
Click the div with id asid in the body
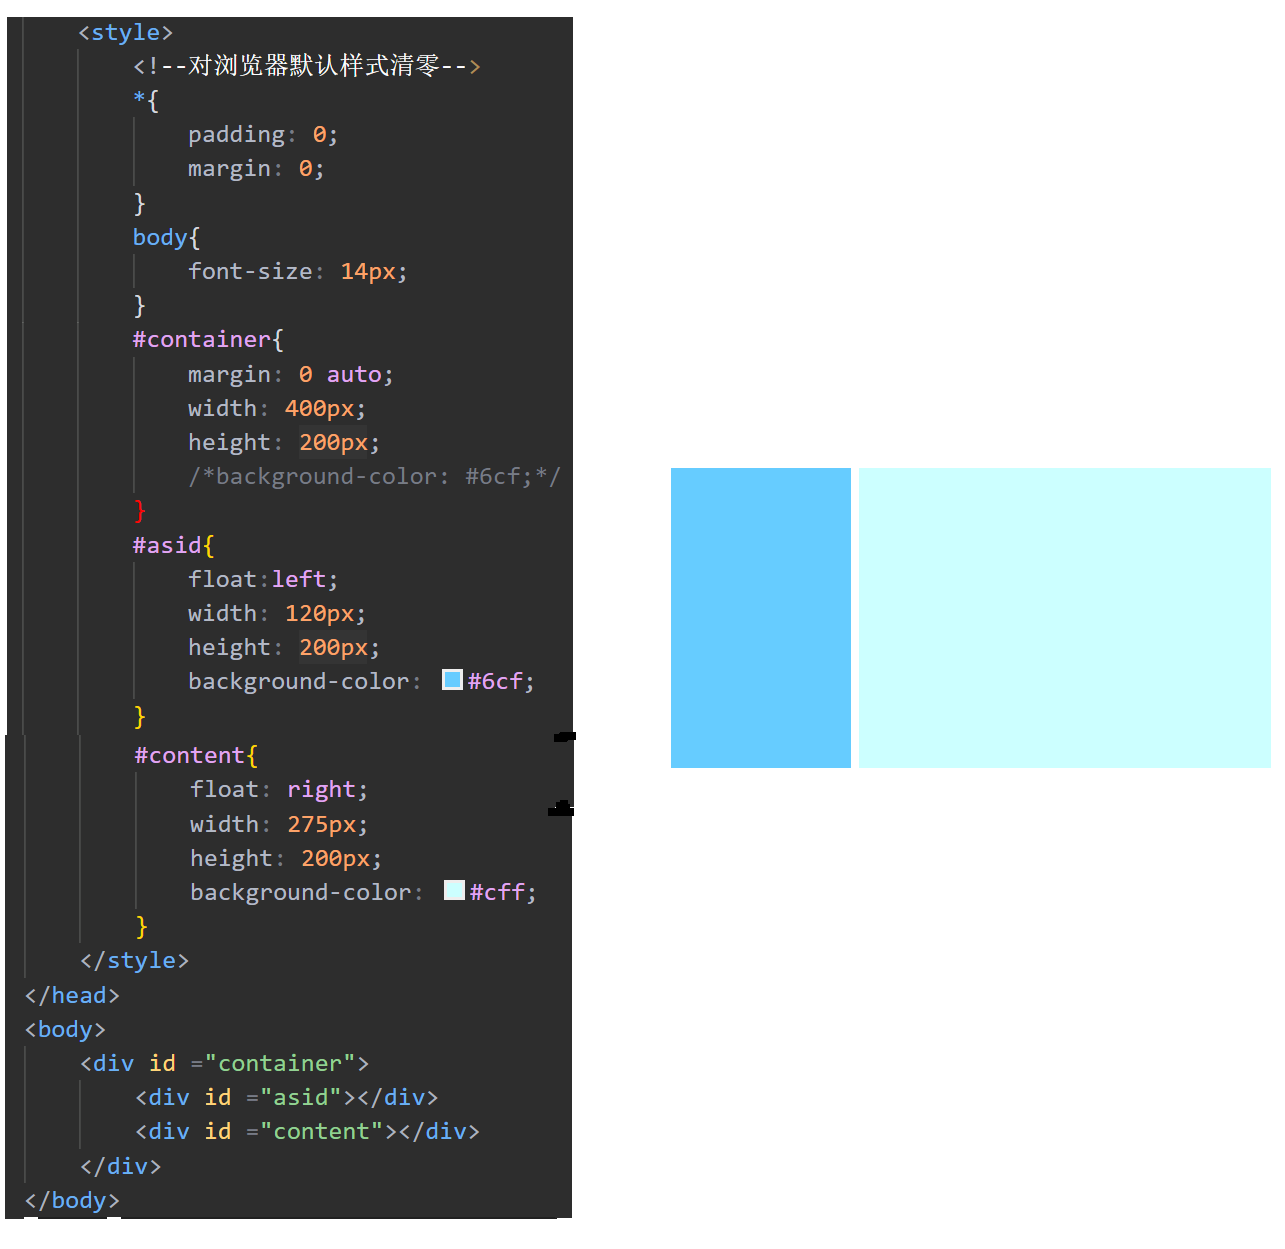pos(285,1097)
